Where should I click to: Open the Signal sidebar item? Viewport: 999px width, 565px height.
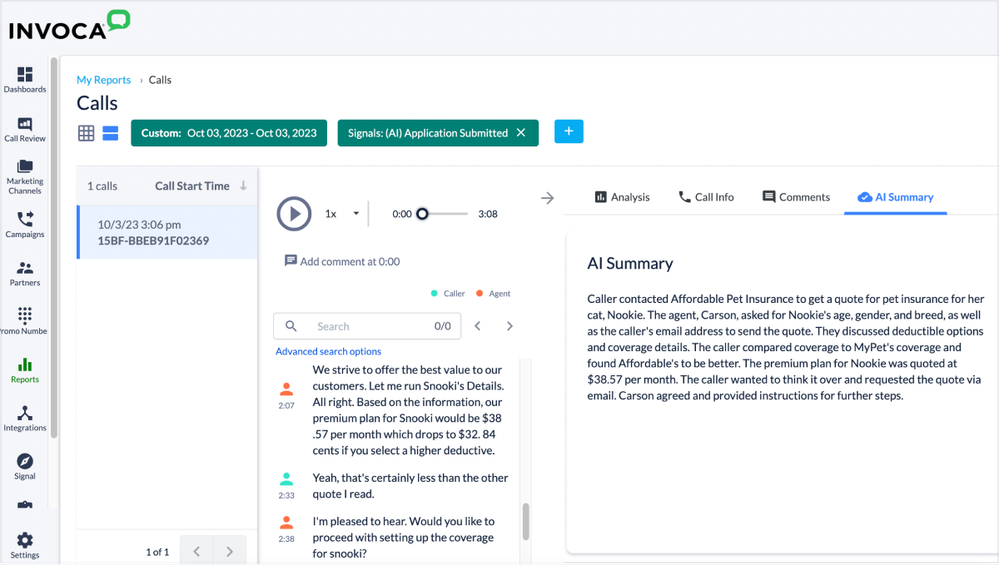point(25,466)
